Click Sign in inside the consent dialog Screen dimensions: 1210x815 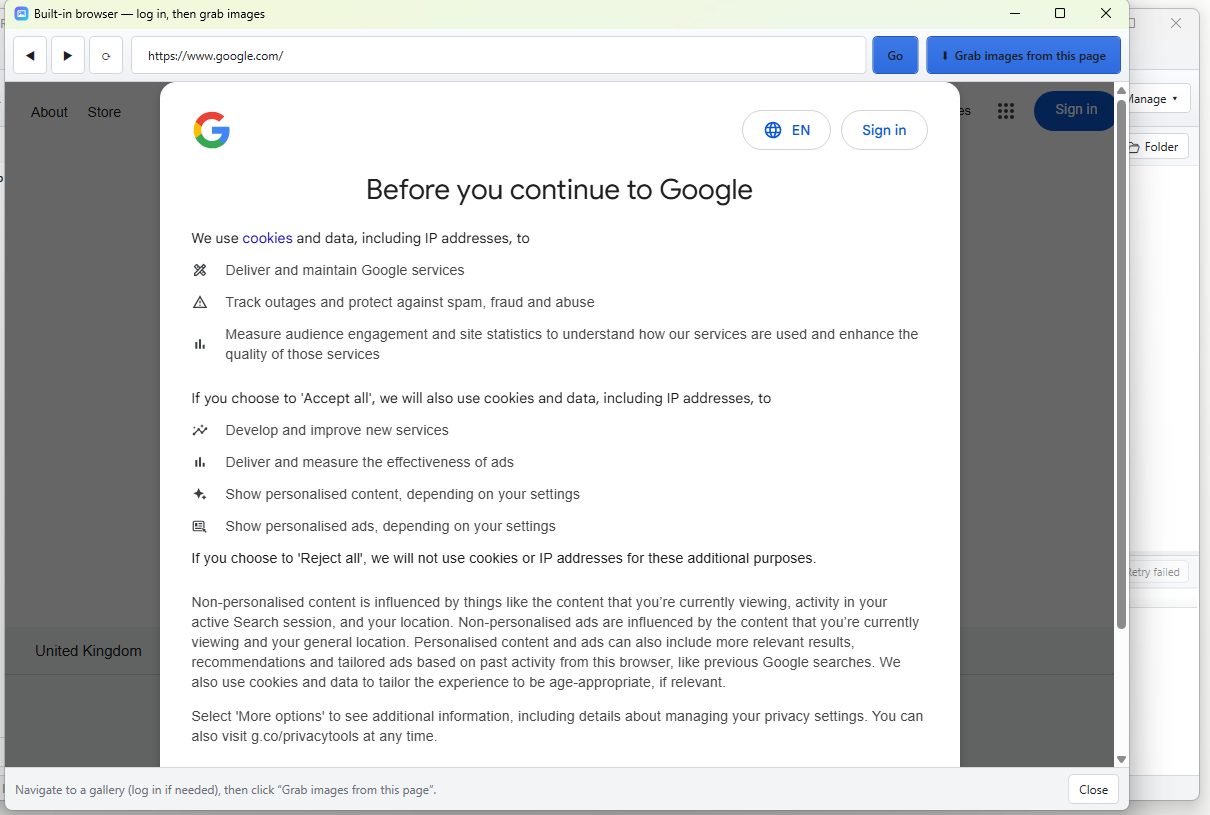(x=884, y=130)
